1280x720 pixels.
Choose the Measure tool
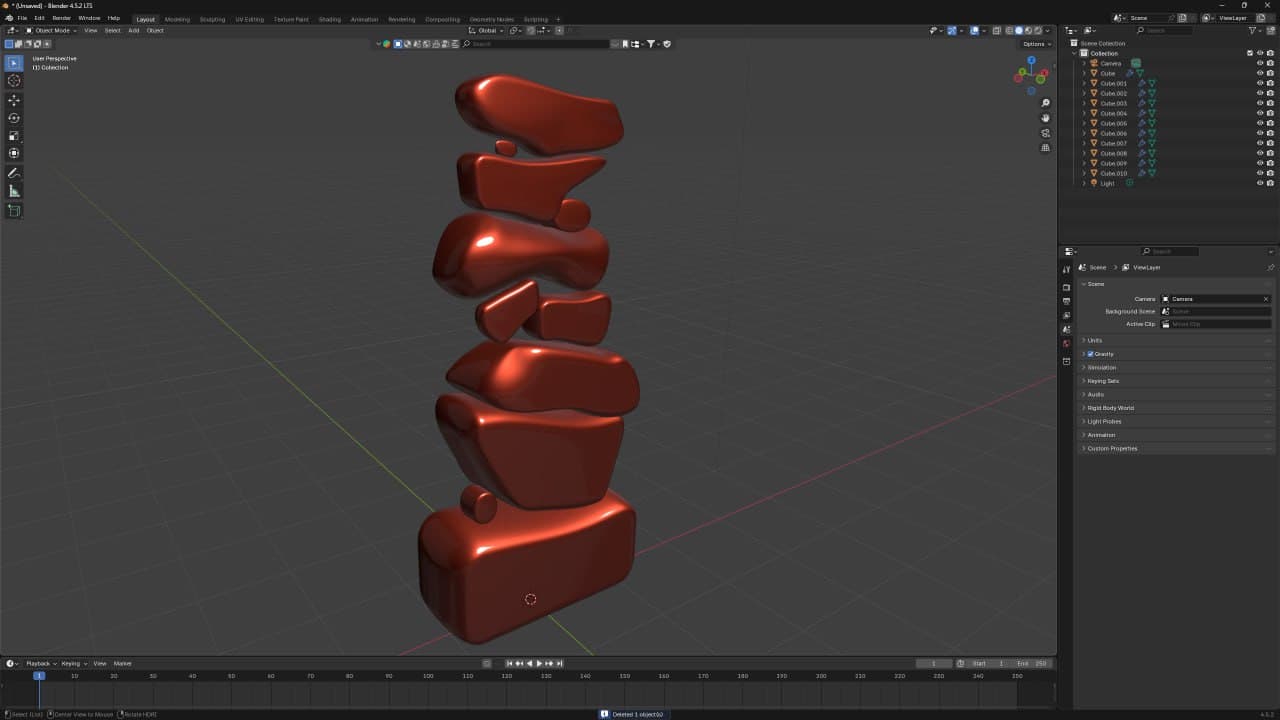[x=14, y=191]
